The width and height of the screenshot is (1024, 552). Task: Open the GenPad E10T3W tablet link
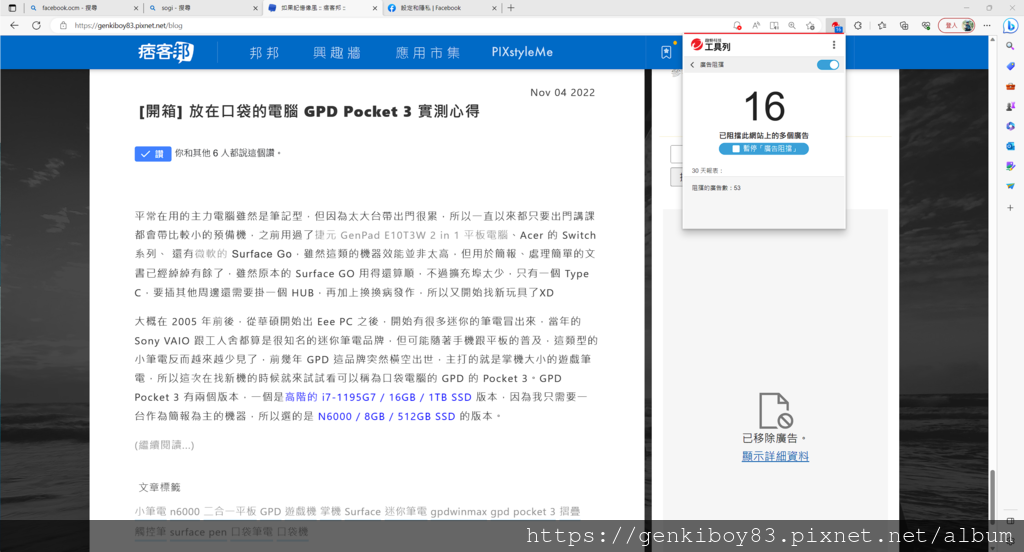coord(411,235)
